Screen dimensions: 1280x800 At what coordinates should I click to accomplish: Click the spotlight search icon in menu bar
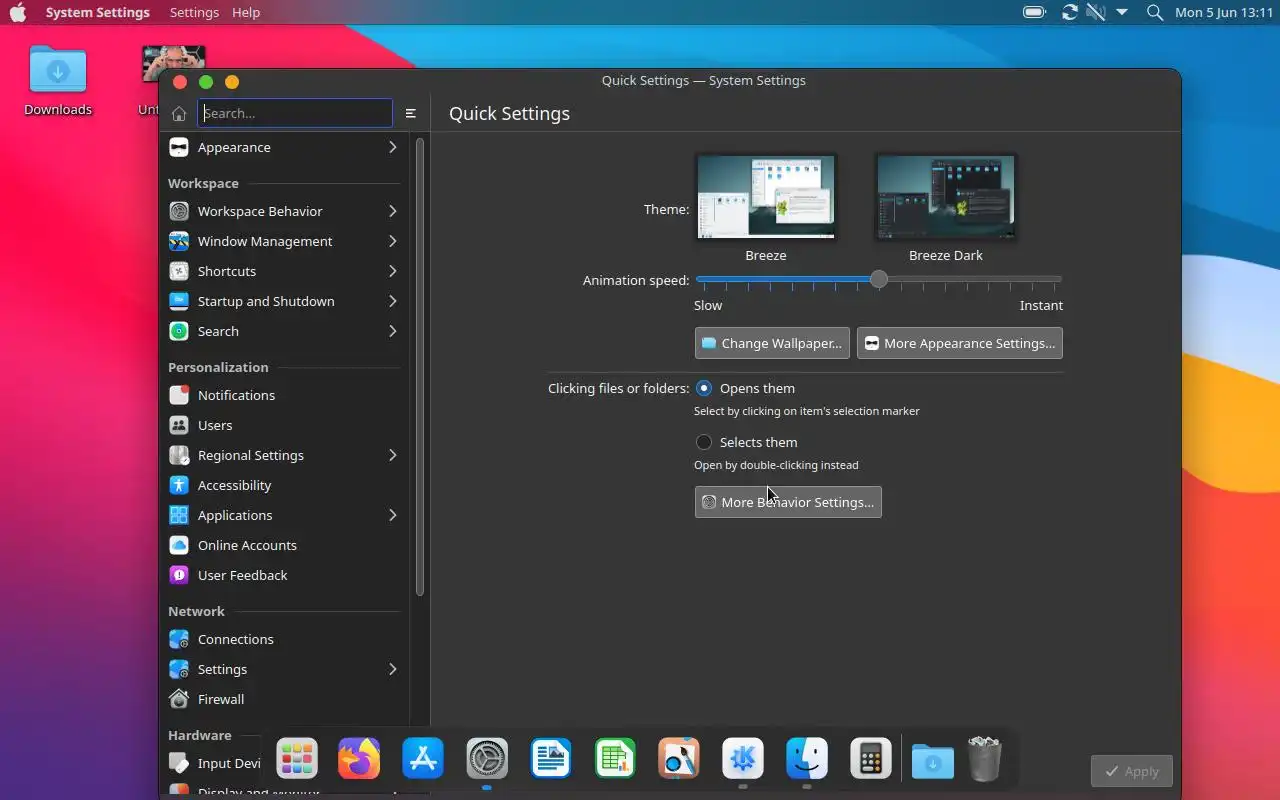click(1155, 12)
